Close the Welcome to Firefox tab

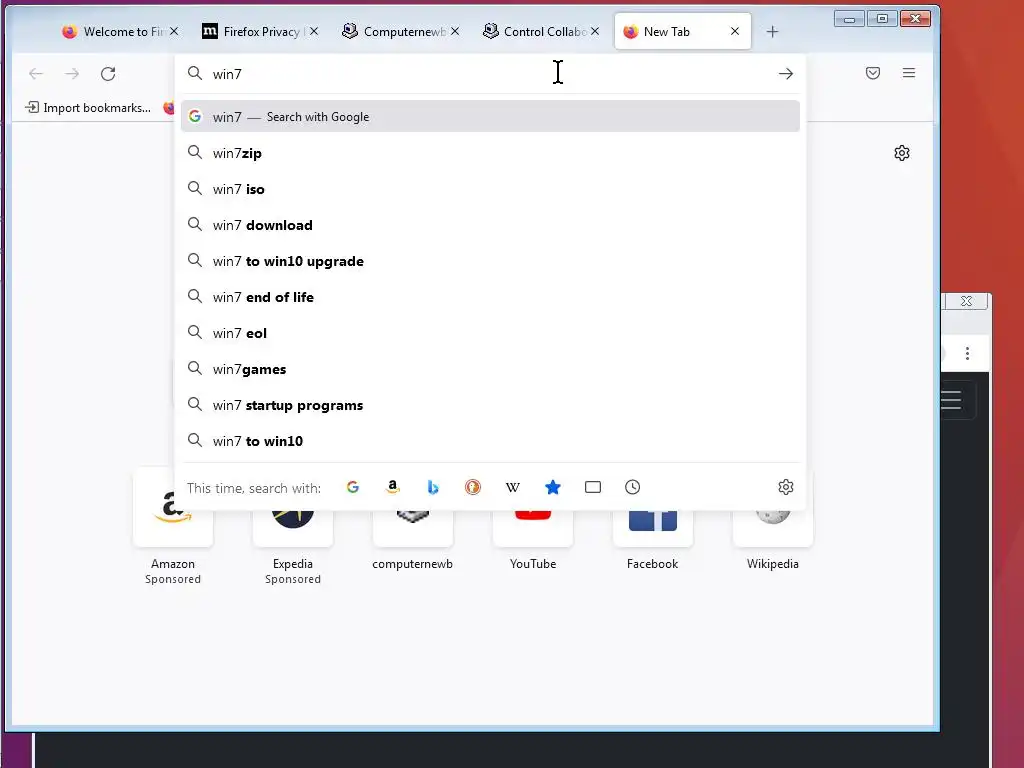(174, 31)
